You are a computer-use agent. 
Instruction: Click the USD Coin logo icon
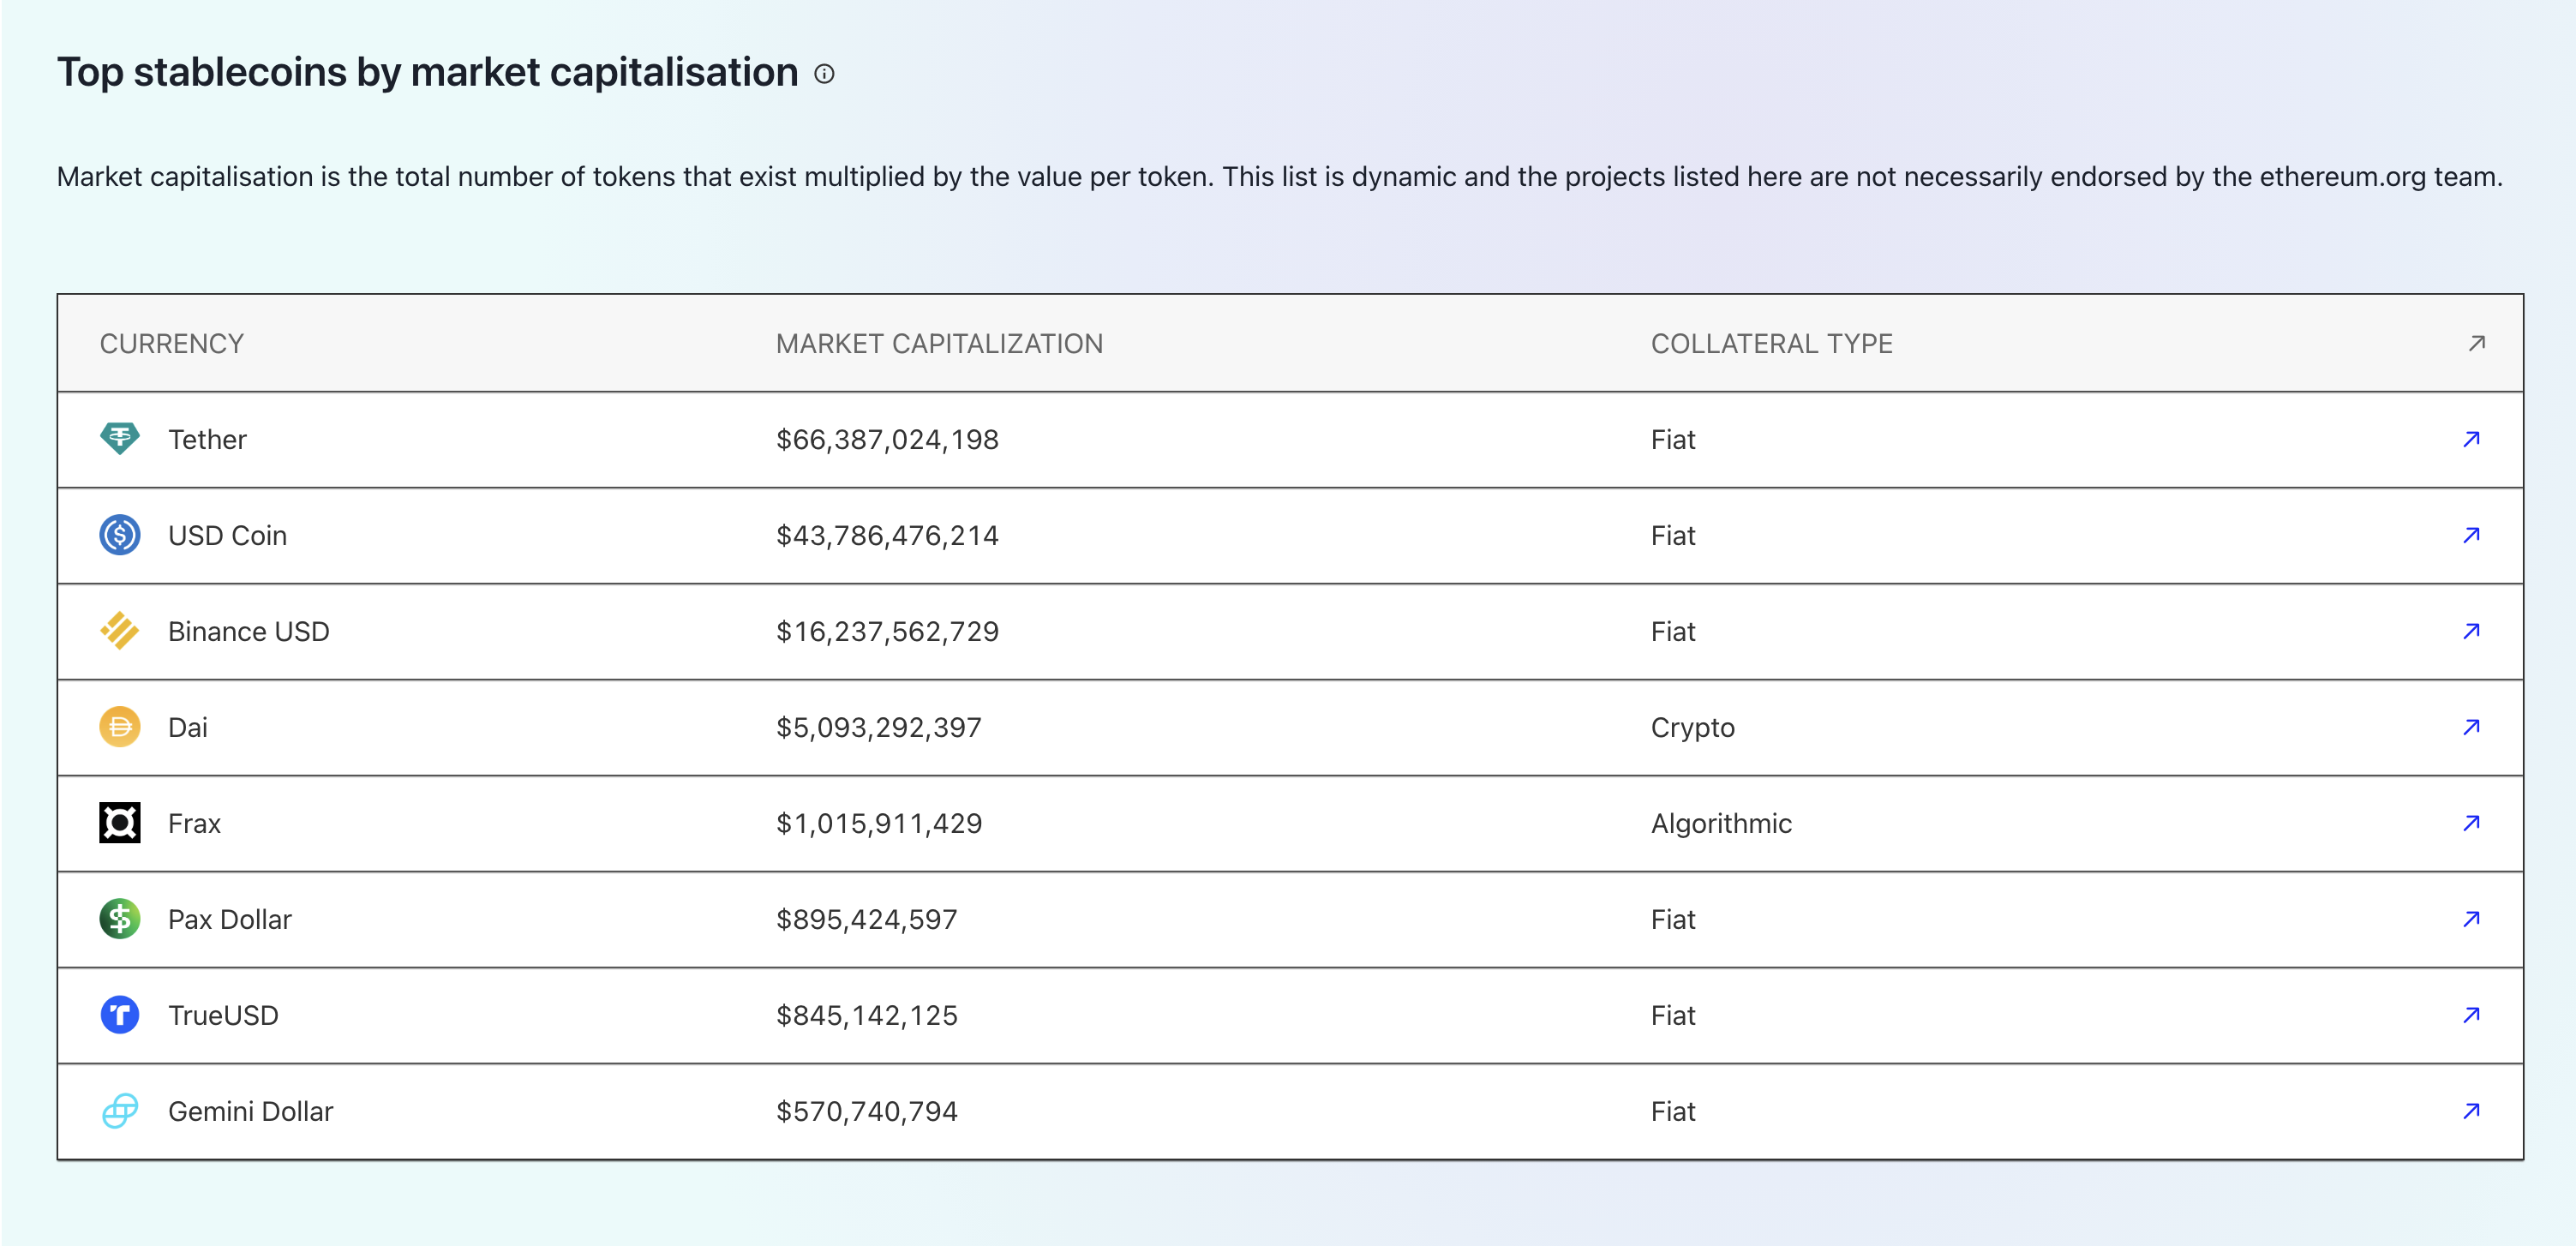[x=120, y=535]
